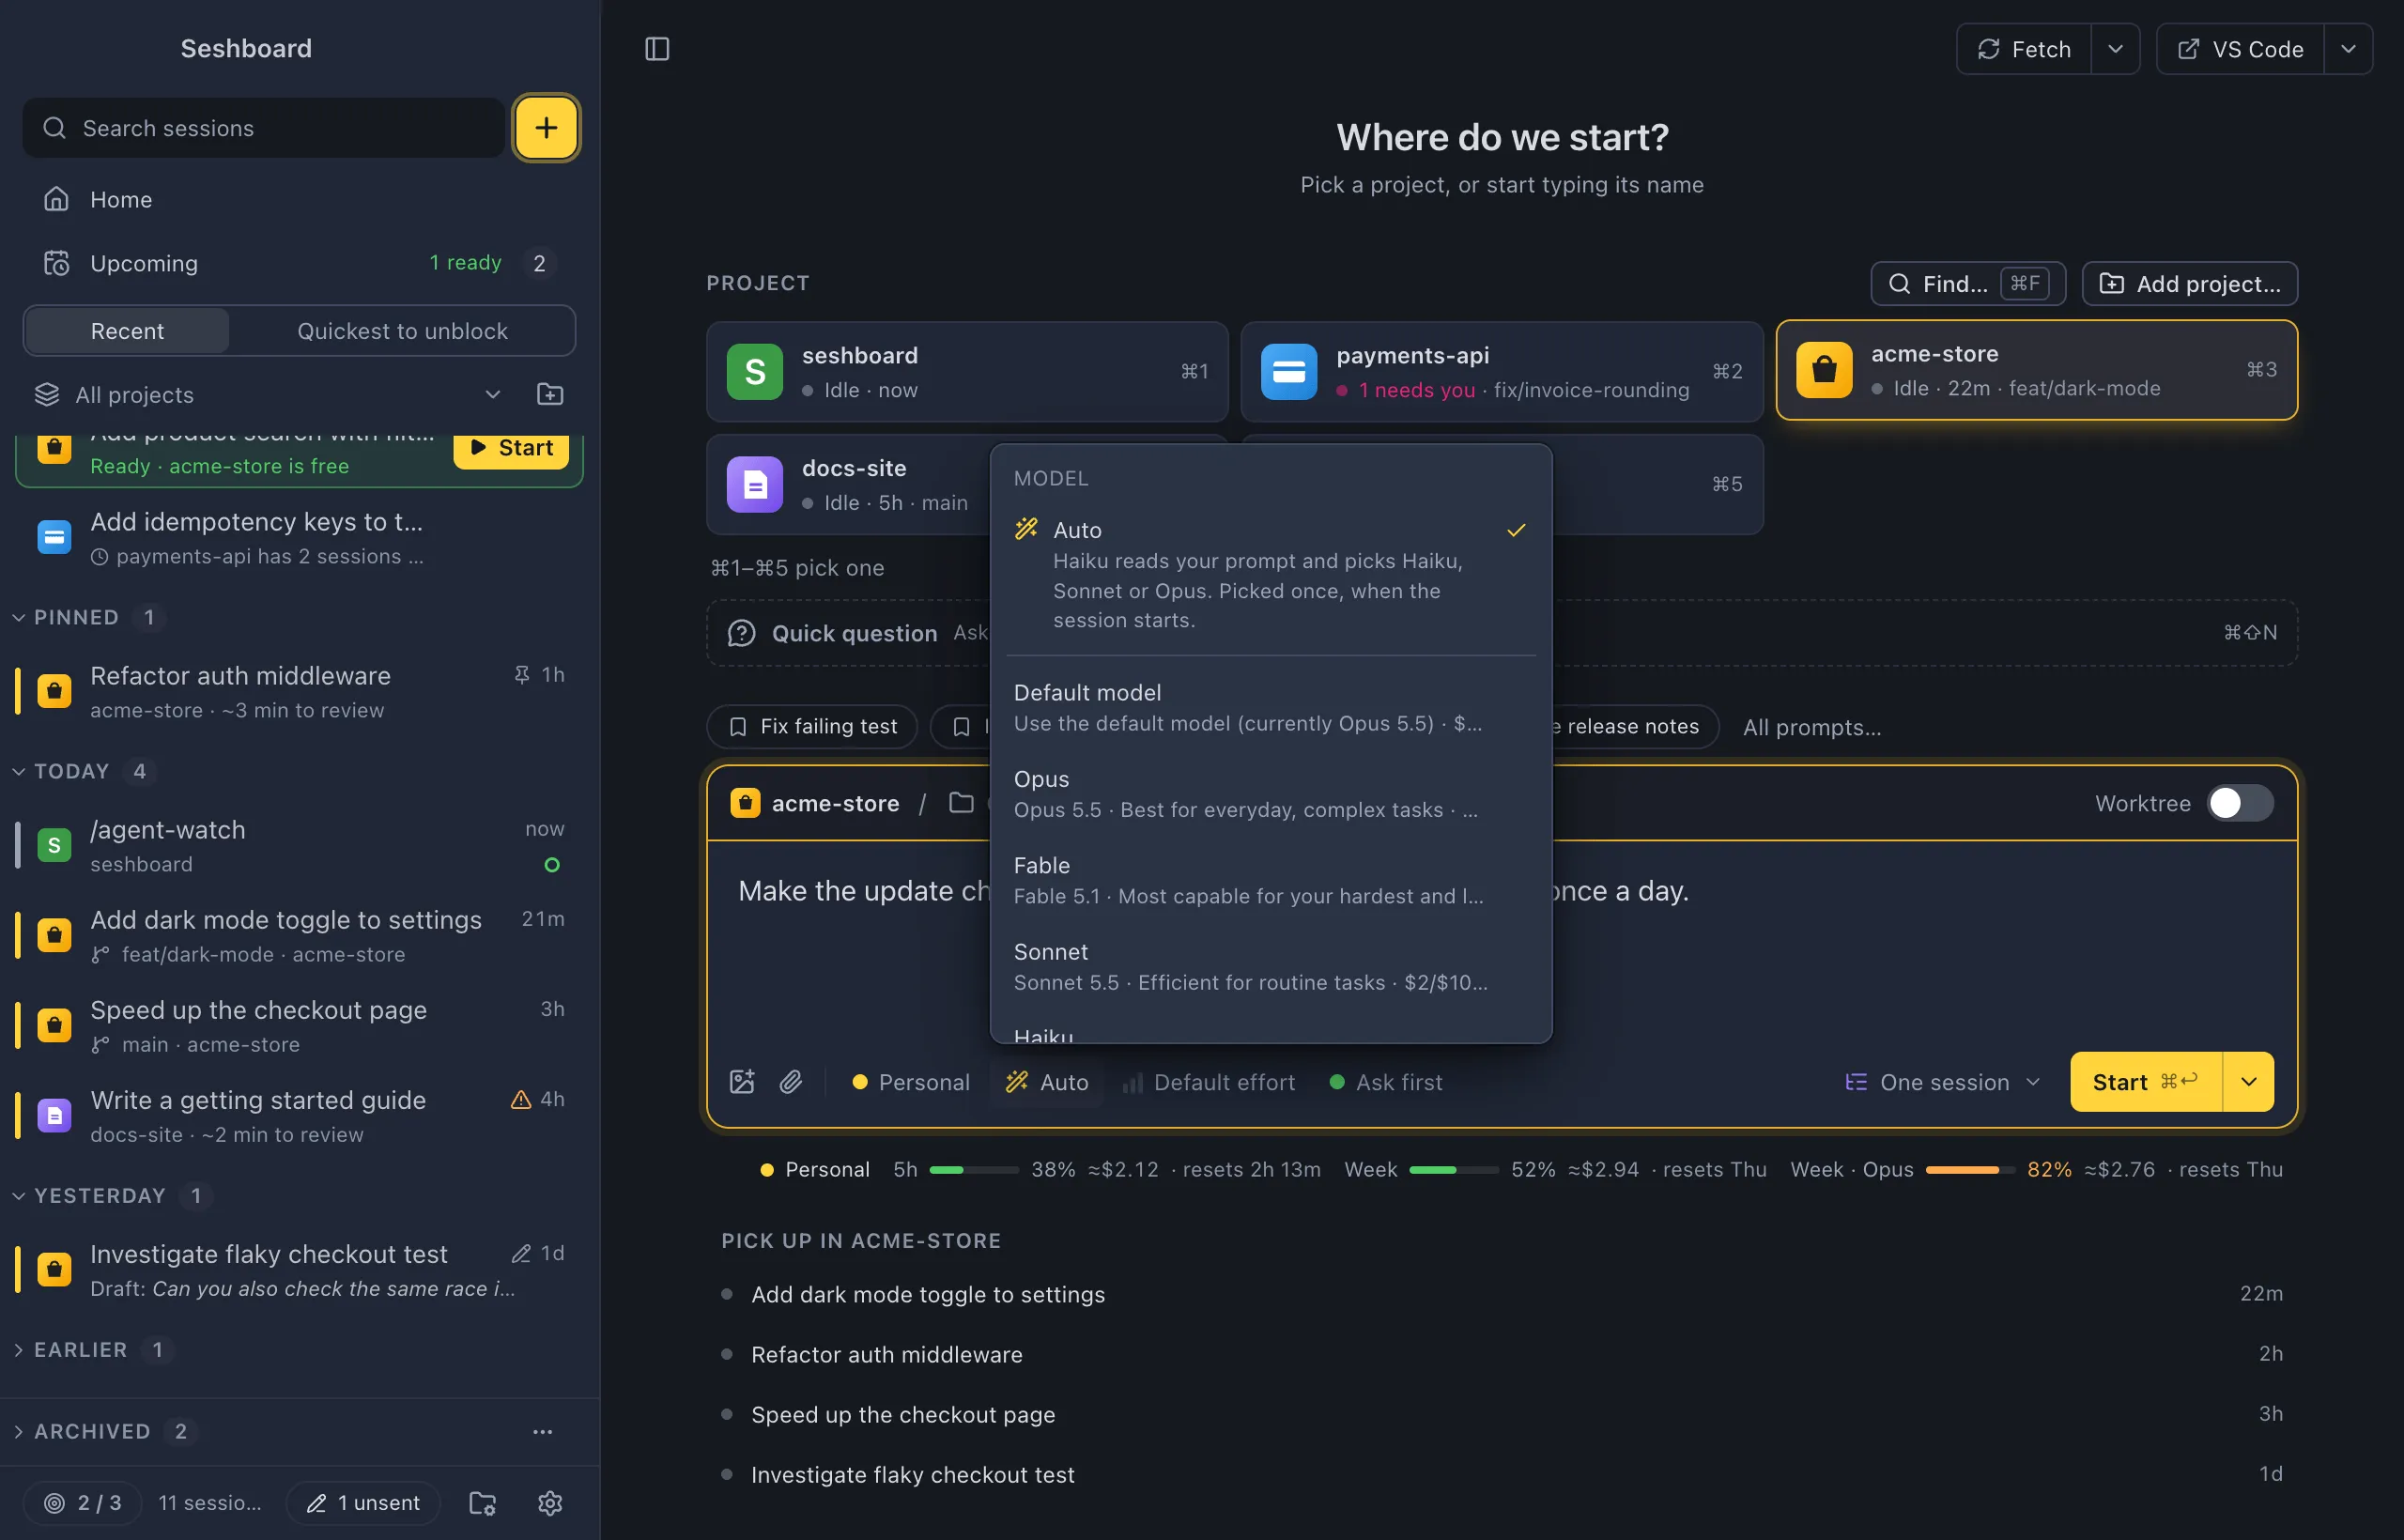
Task: Click the Search sessions field
Action: (263, 128)
